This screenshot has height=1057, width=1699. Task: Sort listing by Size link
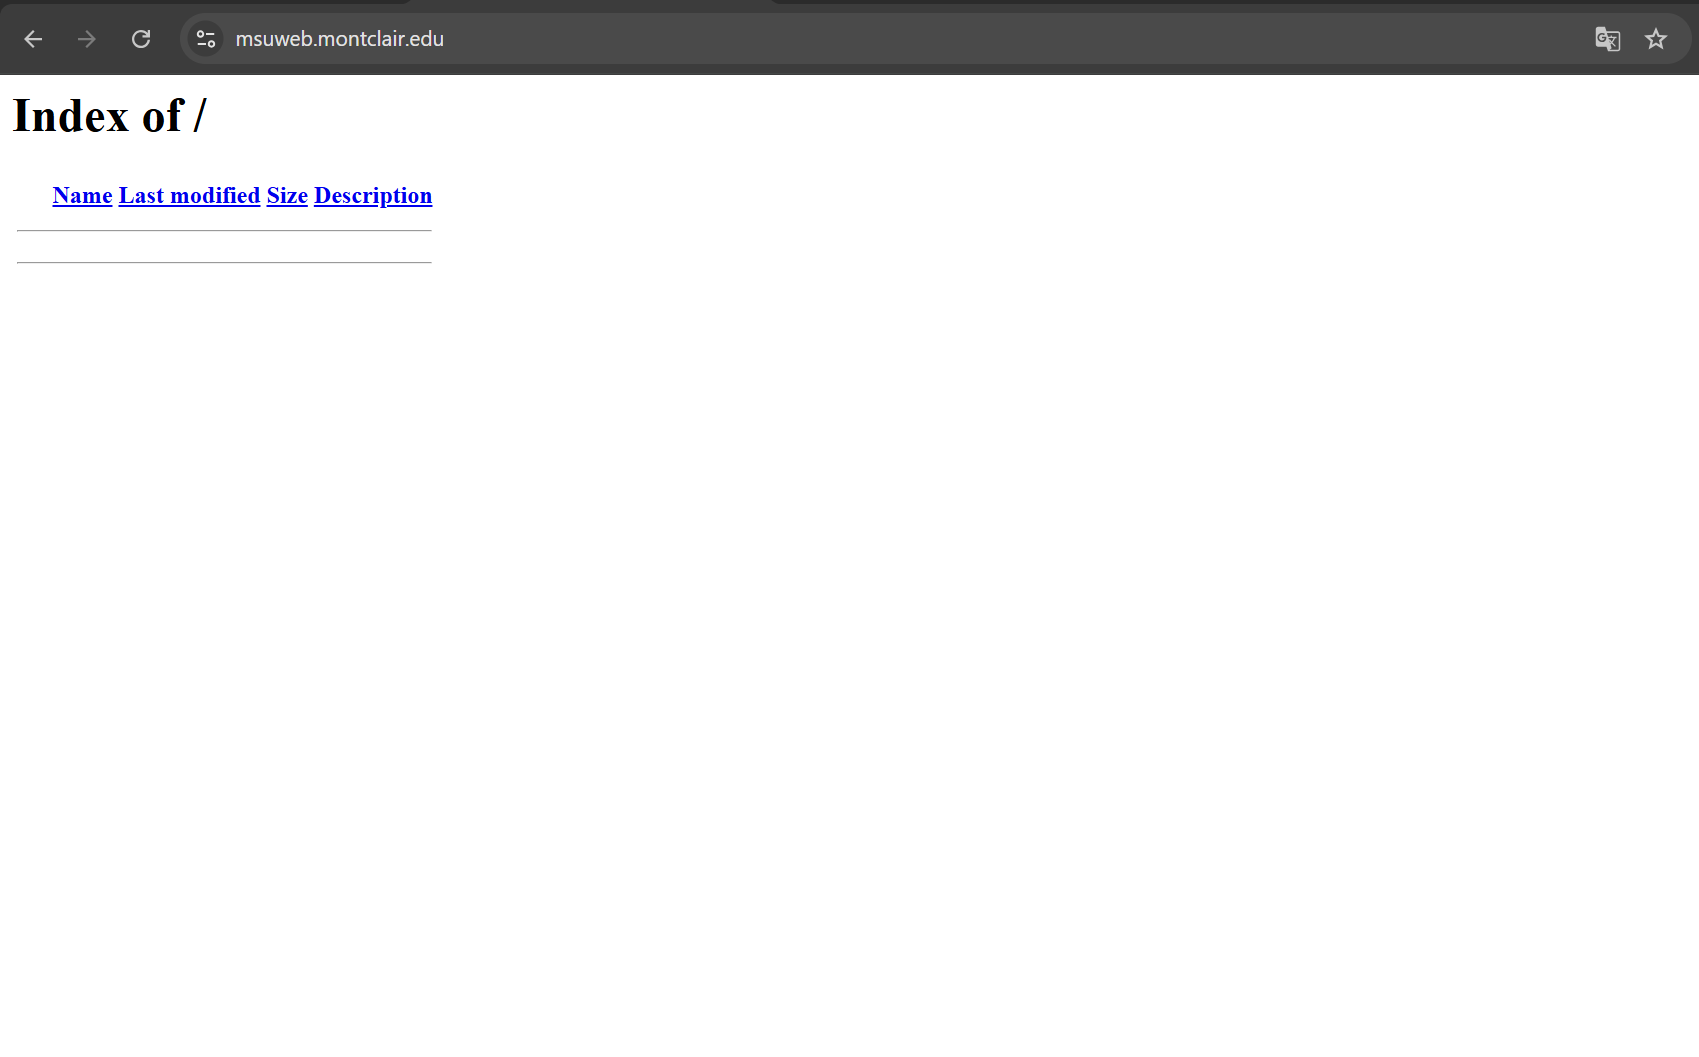[x=287, y=195]
